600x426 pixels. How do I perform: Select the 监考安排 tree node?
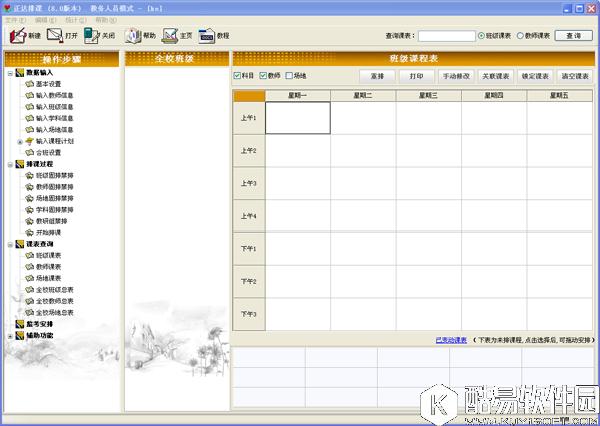click(39, 324)
